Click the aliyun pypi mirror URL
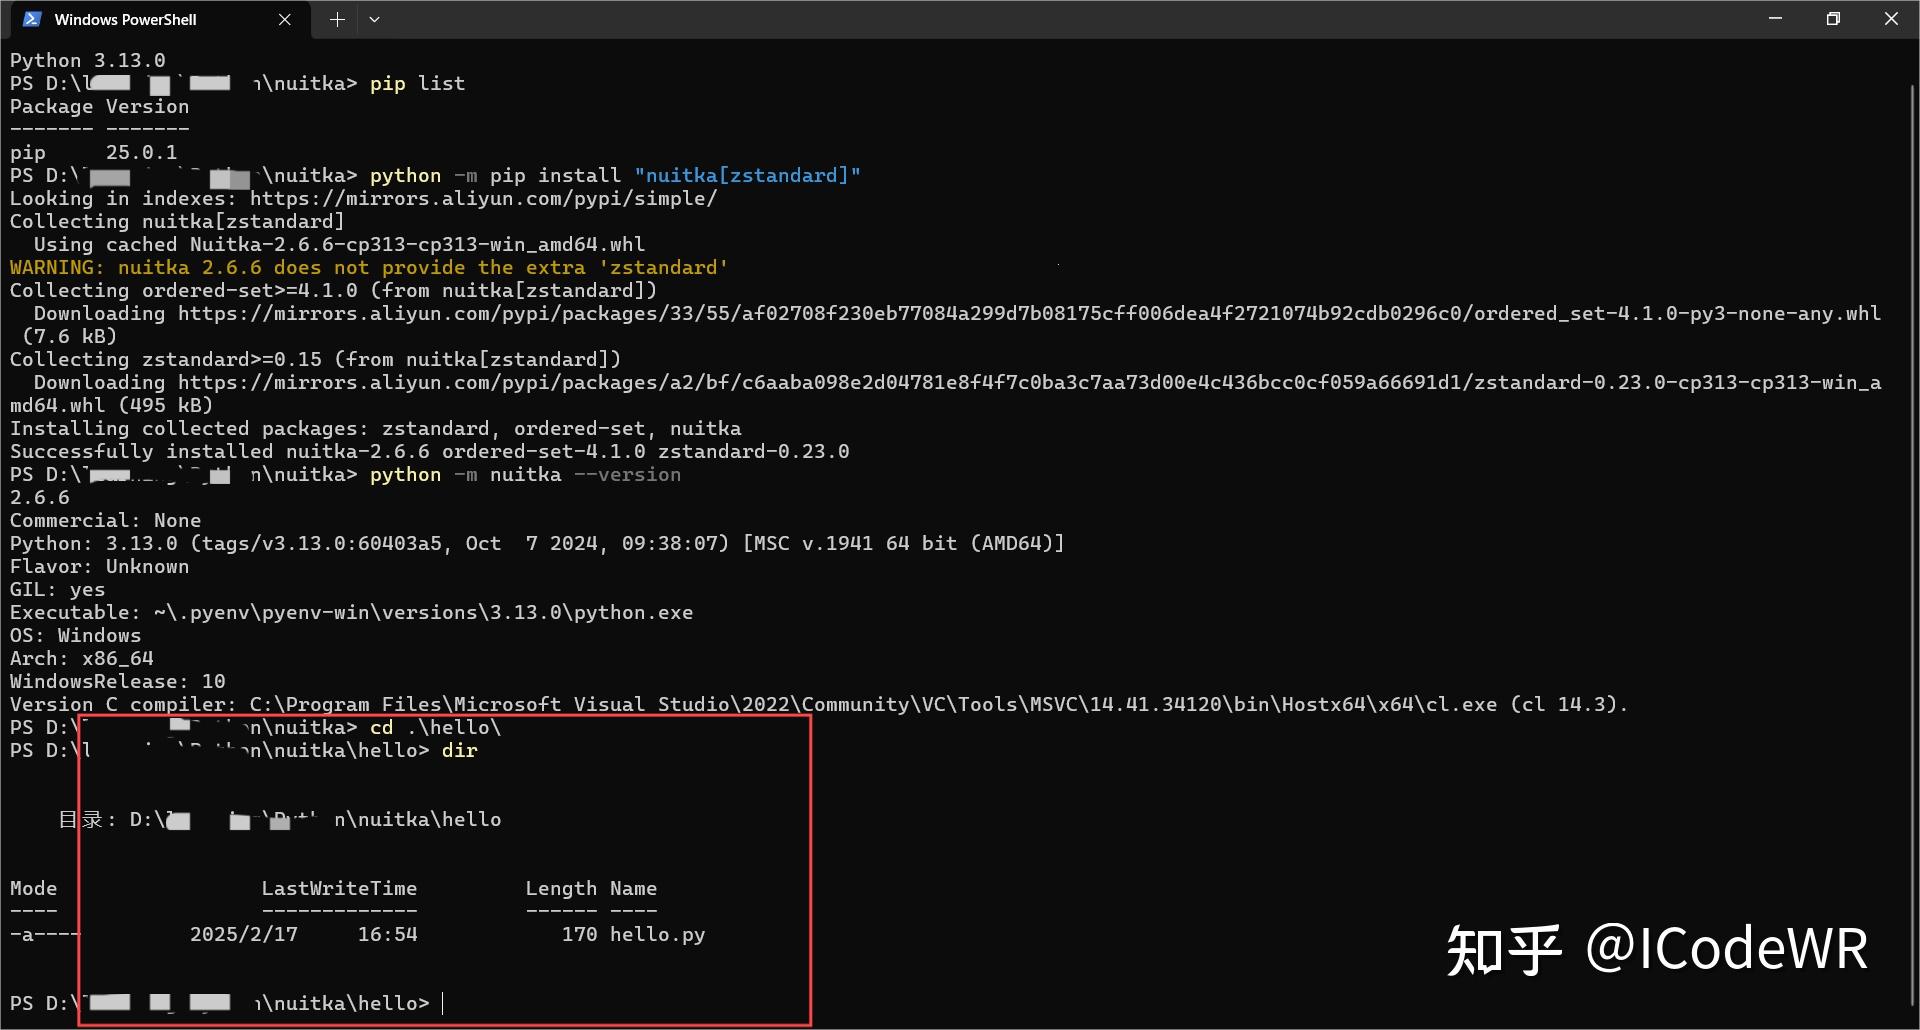The height and width of the screenshot is (1030, 1920). tap(483, 198)
